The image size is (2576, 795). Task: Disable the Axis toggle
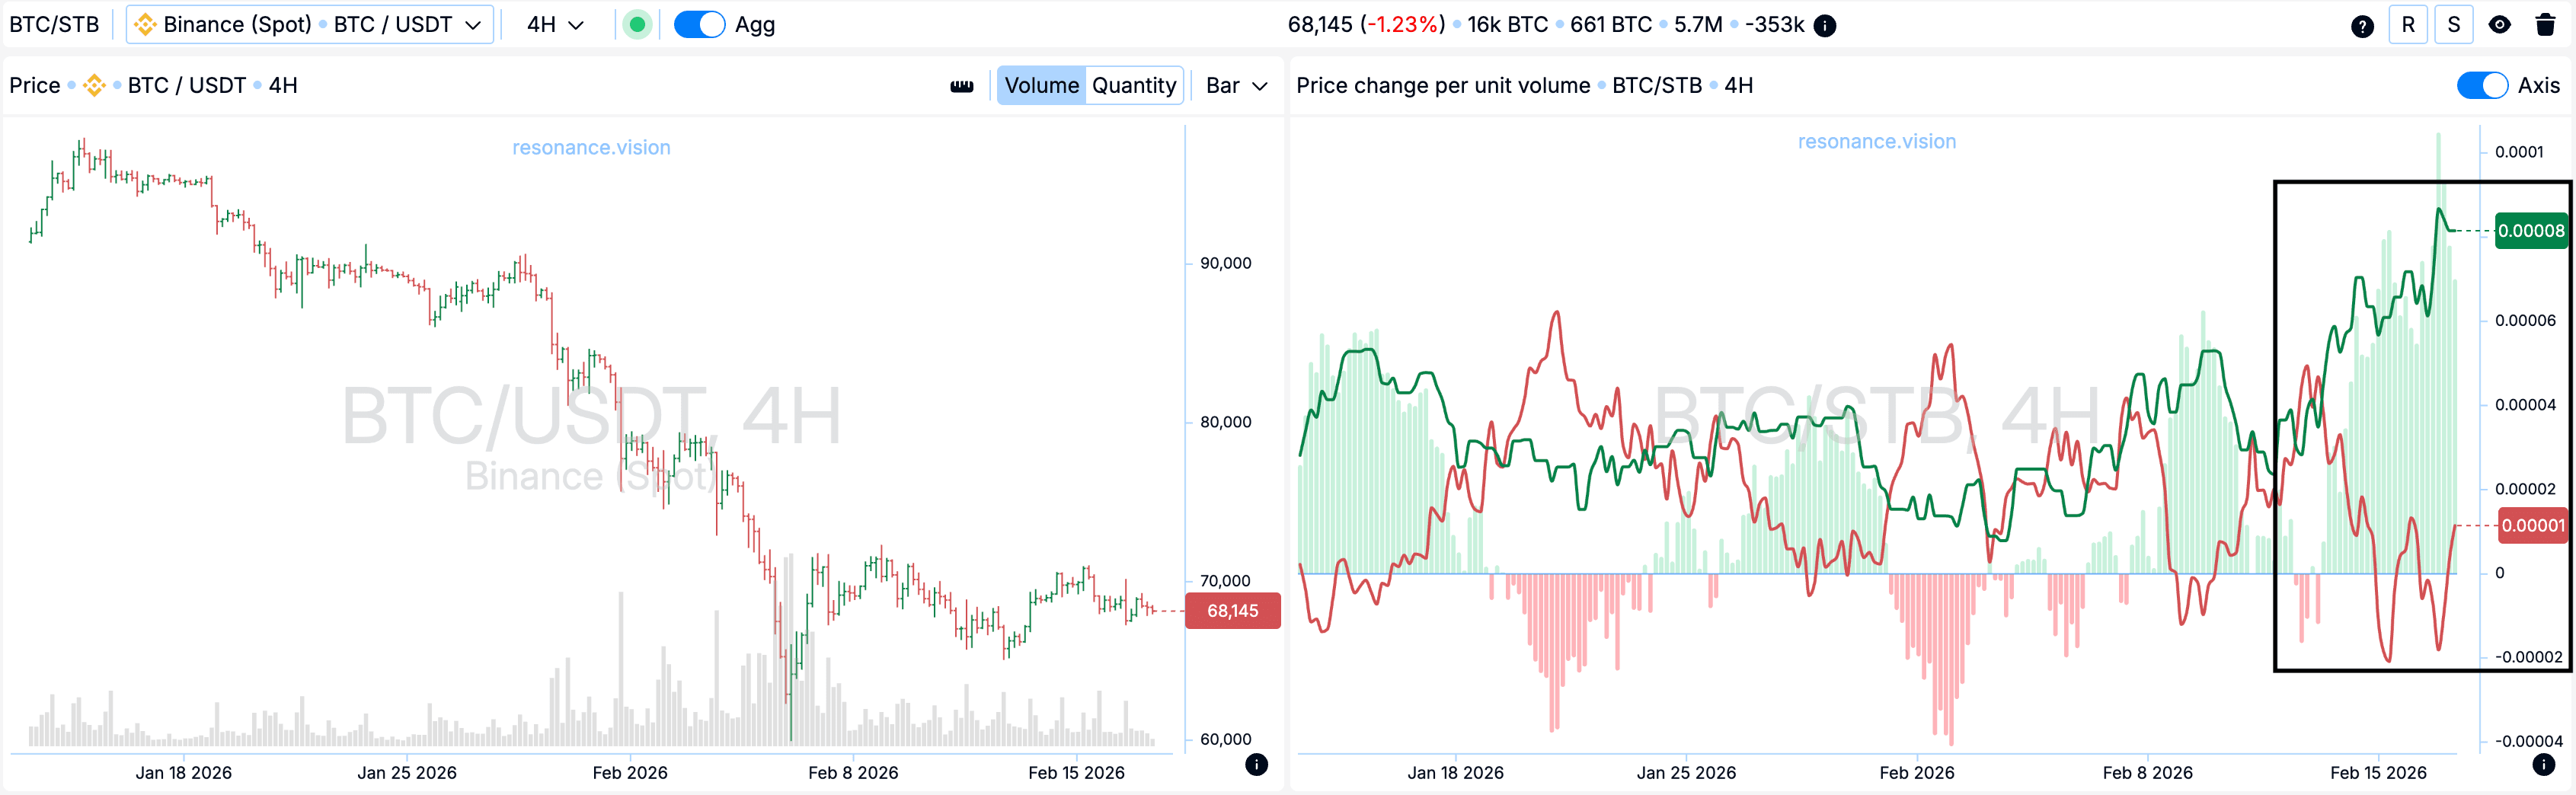pos(2482,86)
